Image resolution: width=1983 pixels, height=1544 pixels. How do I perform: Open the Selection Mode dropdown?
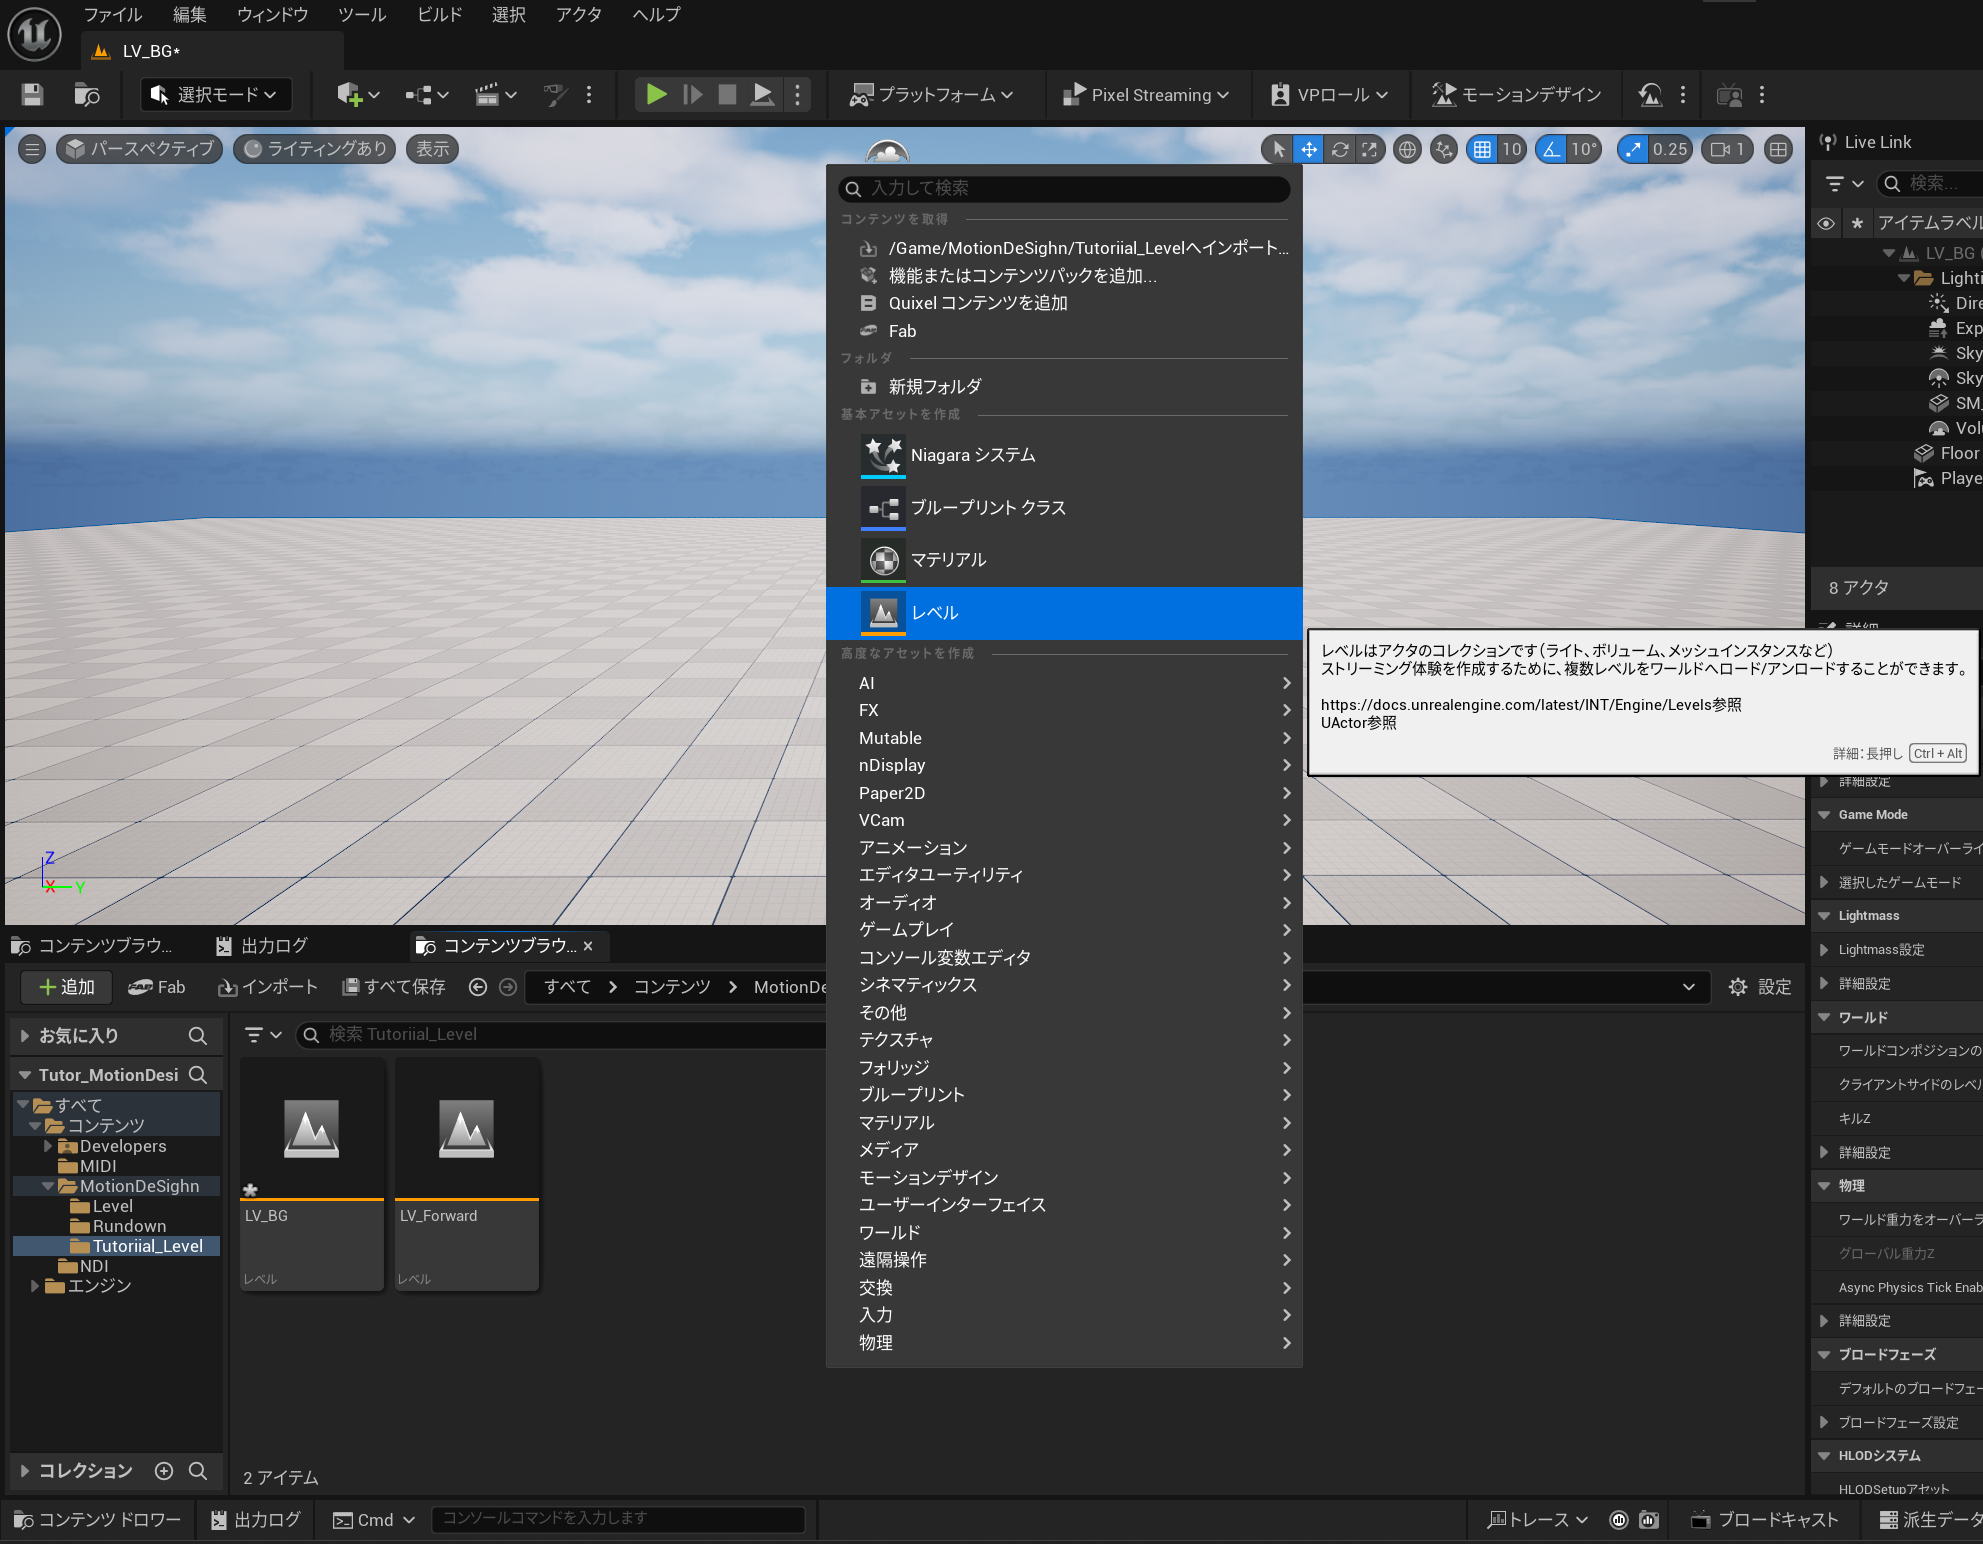pos(216,95)
